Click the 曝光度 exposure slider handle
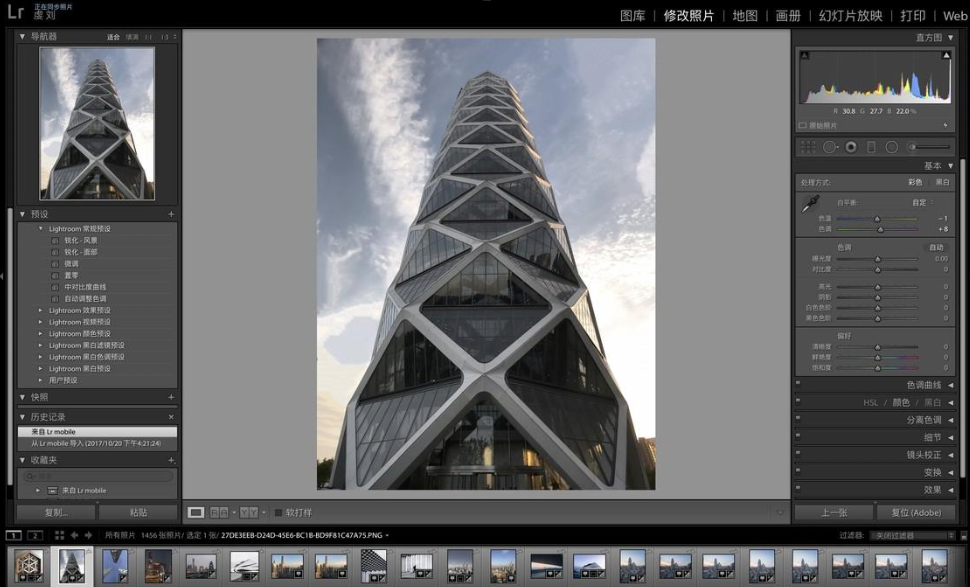 click(877, 259)
